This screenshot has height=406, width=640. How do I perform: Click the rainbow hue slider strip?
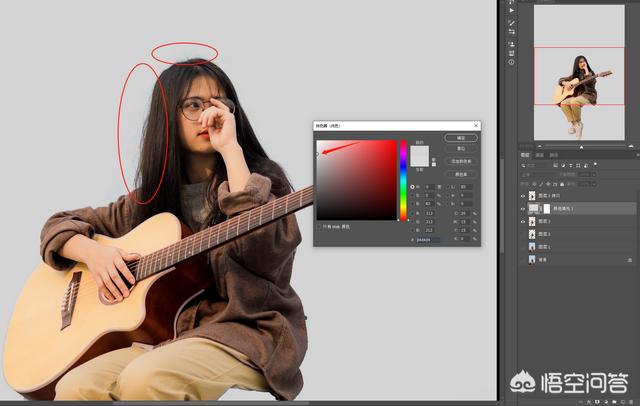click(x=404, y=180)
